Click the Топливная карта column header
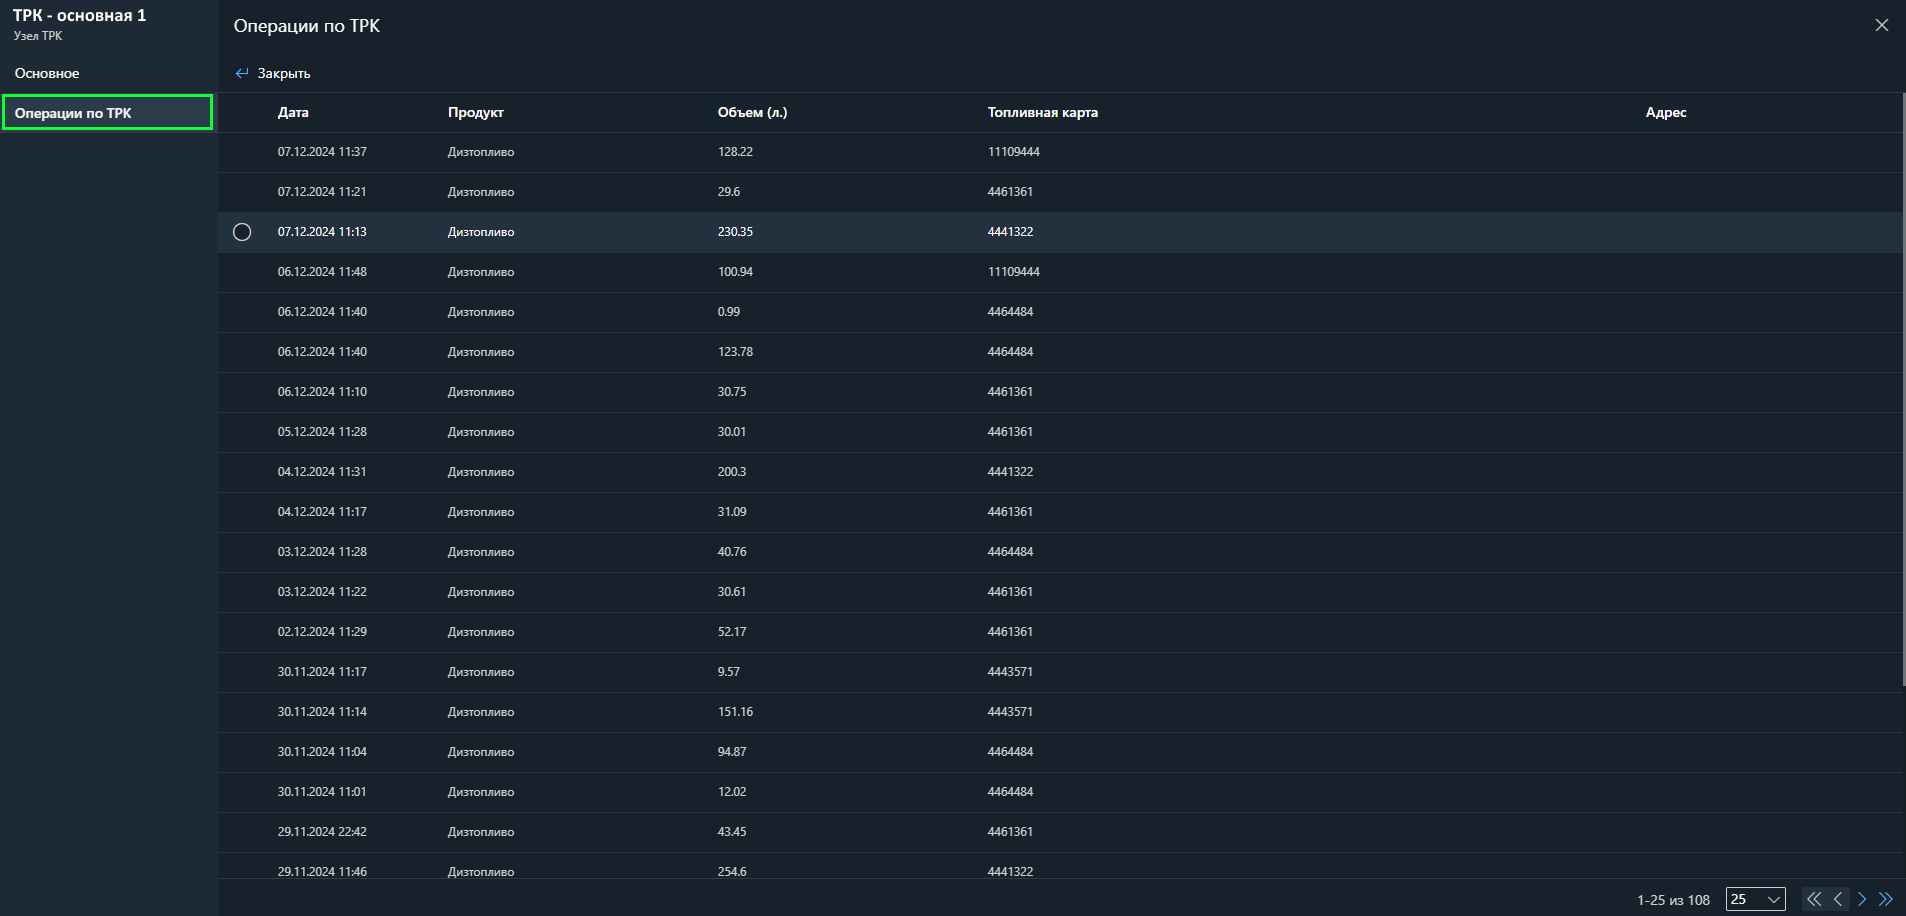1906x916 pixels. point(1042,113)
